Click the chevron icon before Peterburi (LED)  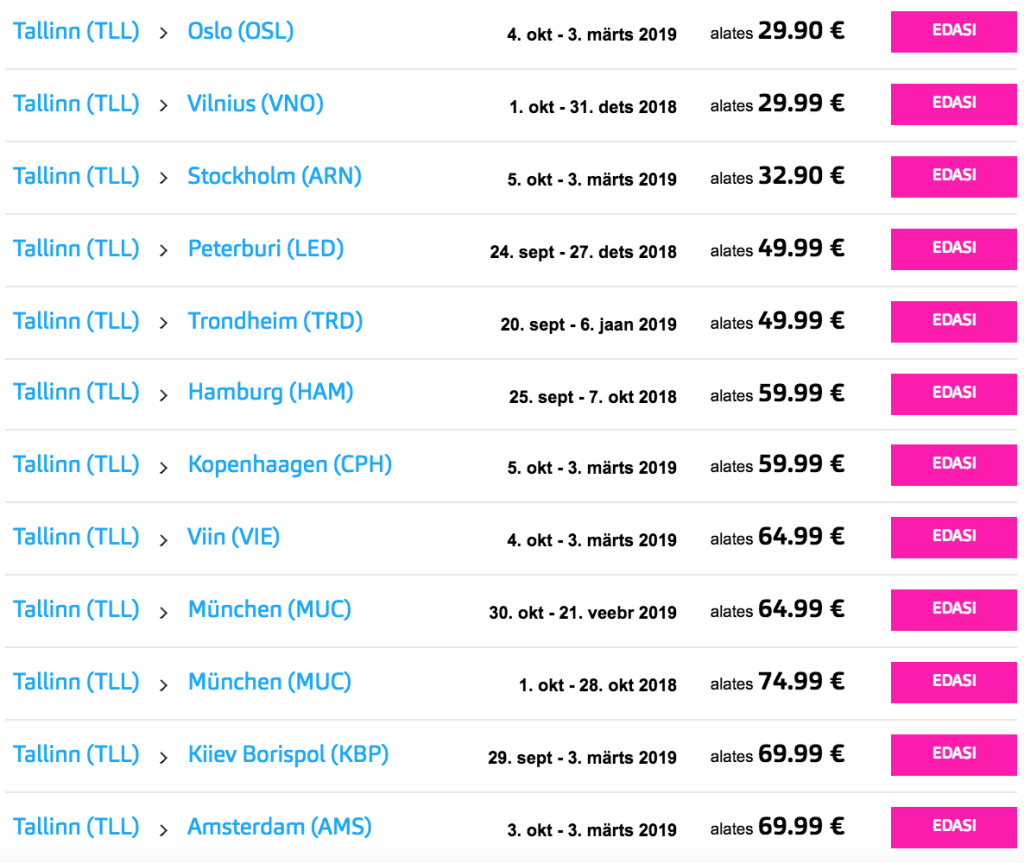164,250
